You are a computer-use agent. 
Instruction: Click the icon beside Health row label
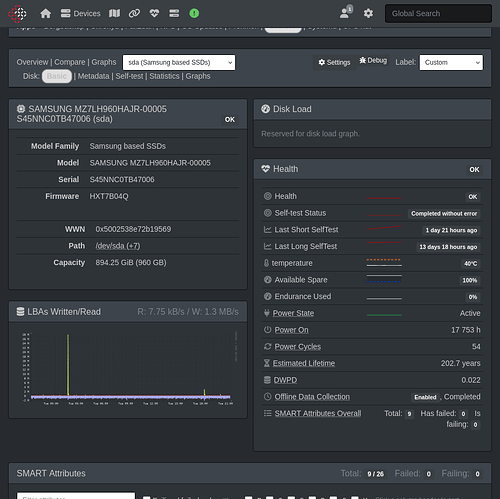click(267, 196)
